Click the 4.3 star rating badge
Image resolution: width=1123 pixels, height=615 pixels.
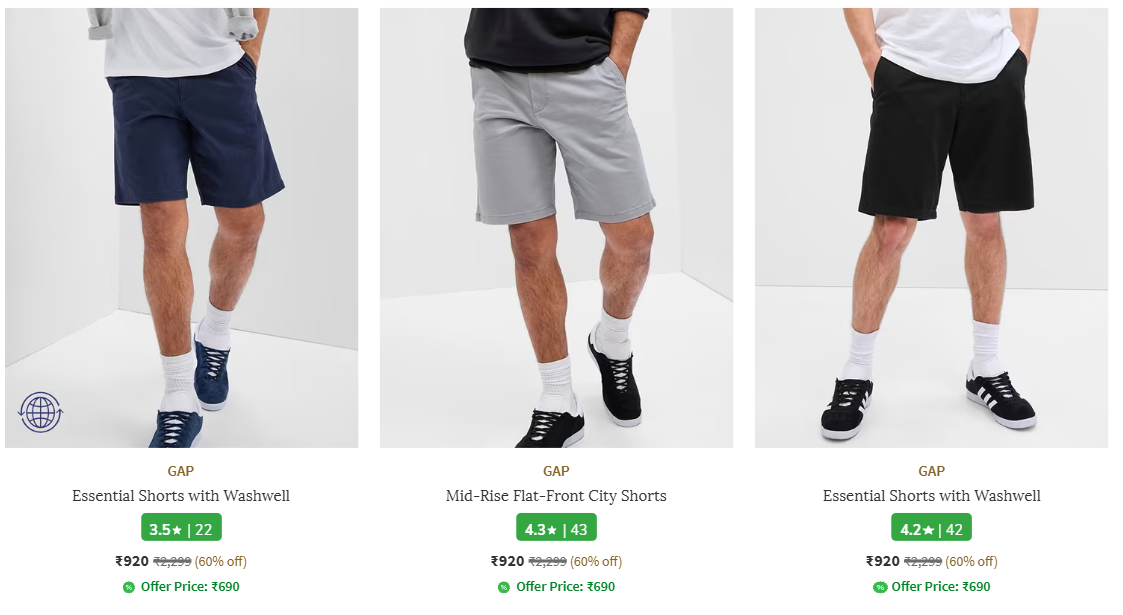(x=556, y=529)
